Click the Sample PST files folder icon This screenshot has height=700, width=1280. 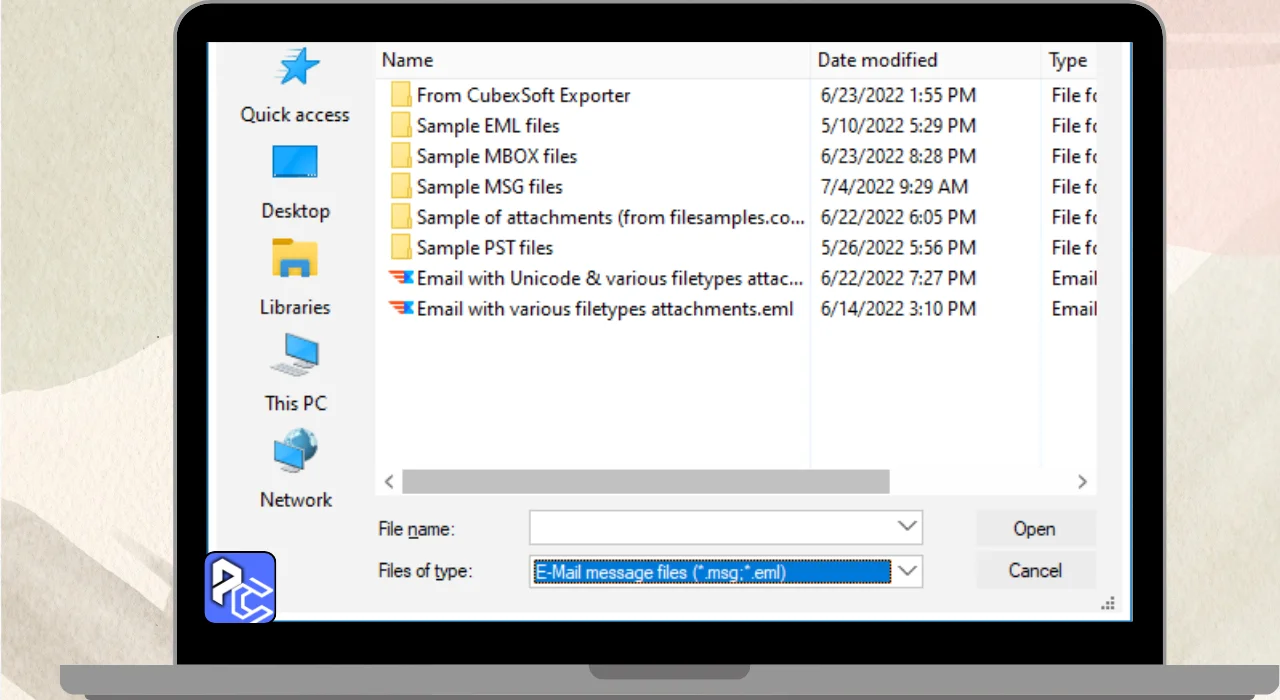coord(401,248)
